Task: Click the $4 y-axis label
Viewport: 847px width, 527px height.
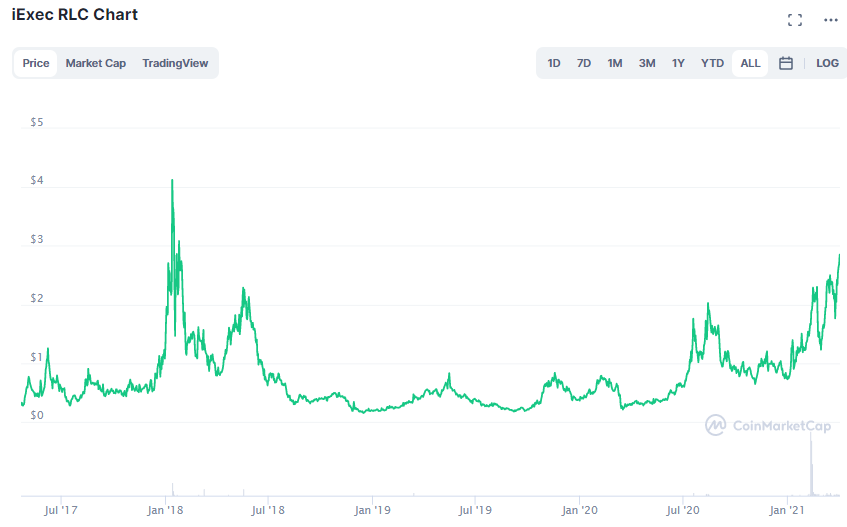Action: tap(37, 180)
